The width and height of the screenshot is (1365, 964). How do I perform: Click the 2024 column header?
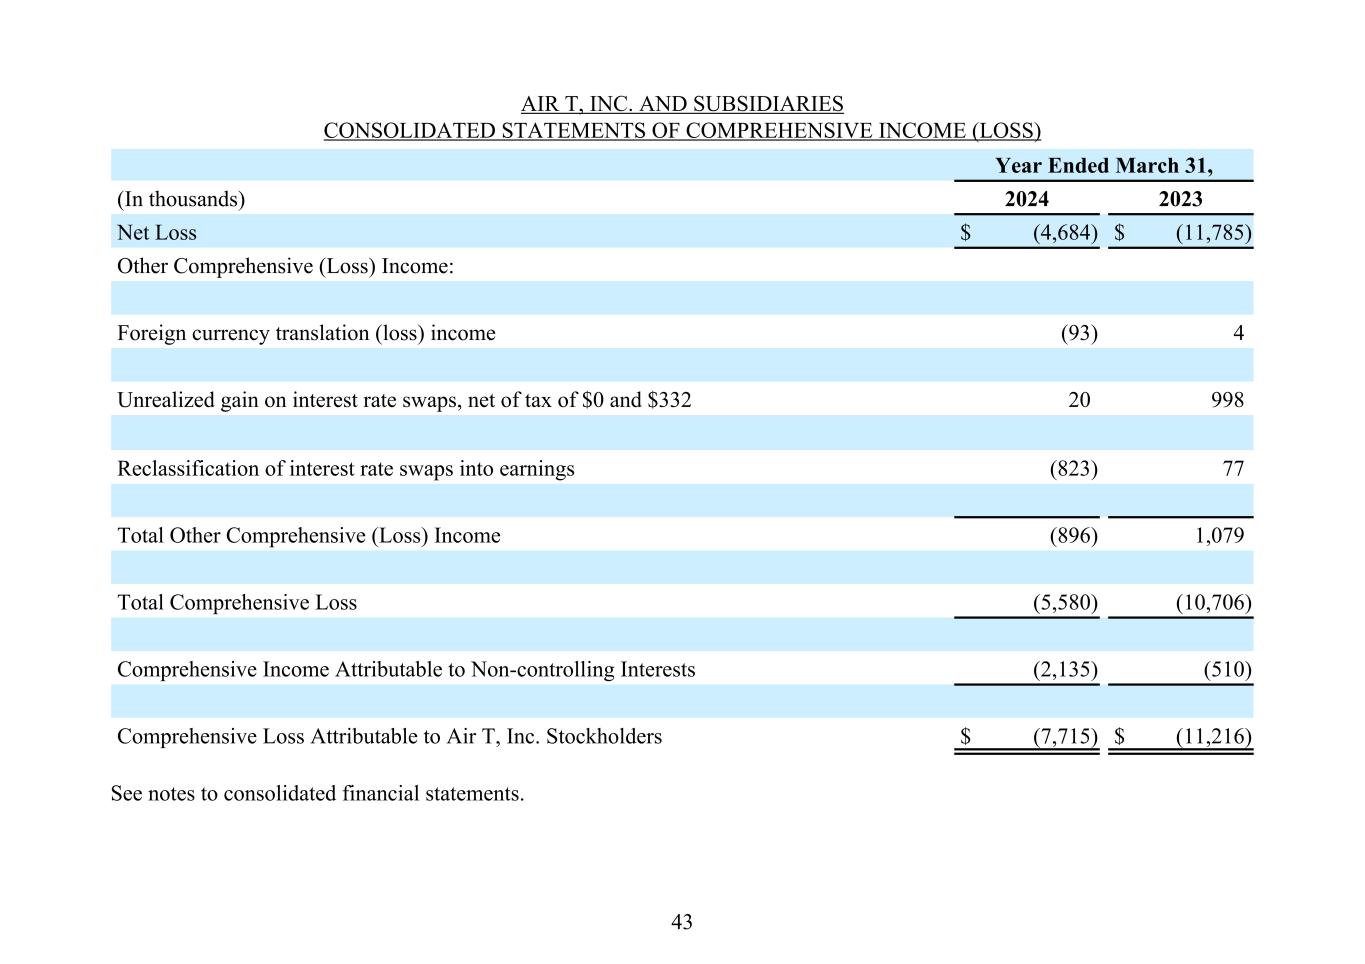(1026, 199)
